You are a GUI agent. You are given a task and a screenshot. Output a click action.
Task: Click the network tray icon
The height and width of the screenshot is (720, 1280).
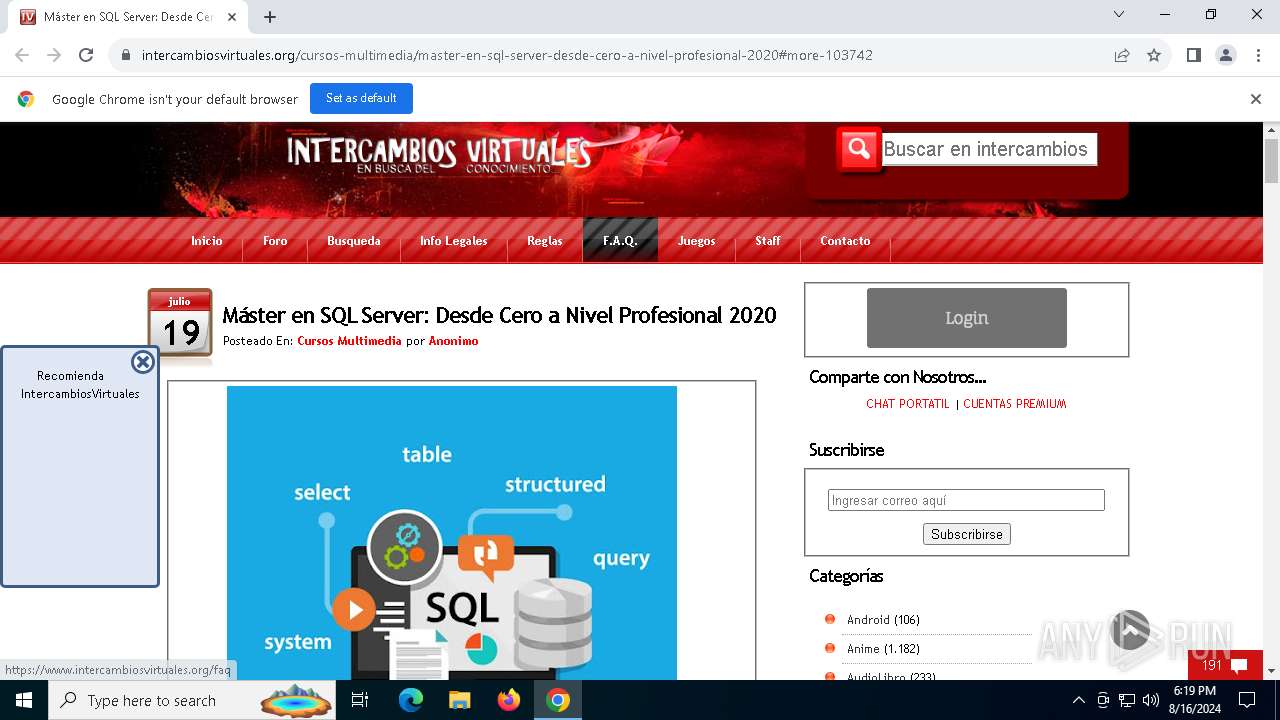click(1127, 700)
